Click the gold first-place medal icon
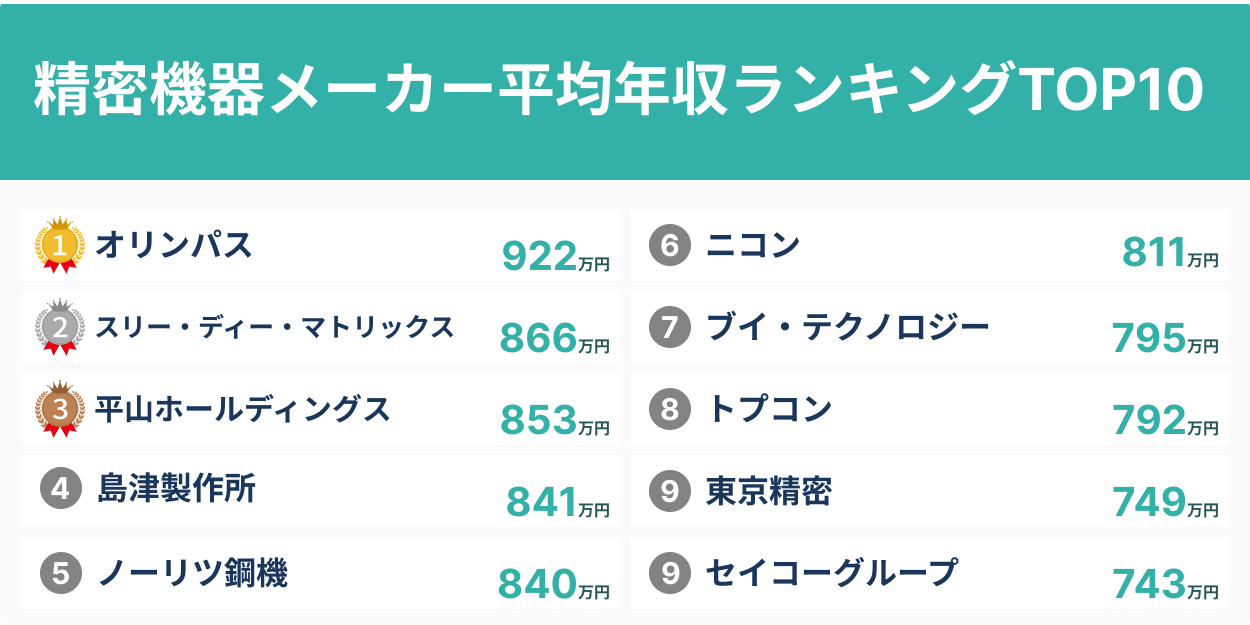The height and width of the screenshot is (625, 1250). click(x=59, y=245)
